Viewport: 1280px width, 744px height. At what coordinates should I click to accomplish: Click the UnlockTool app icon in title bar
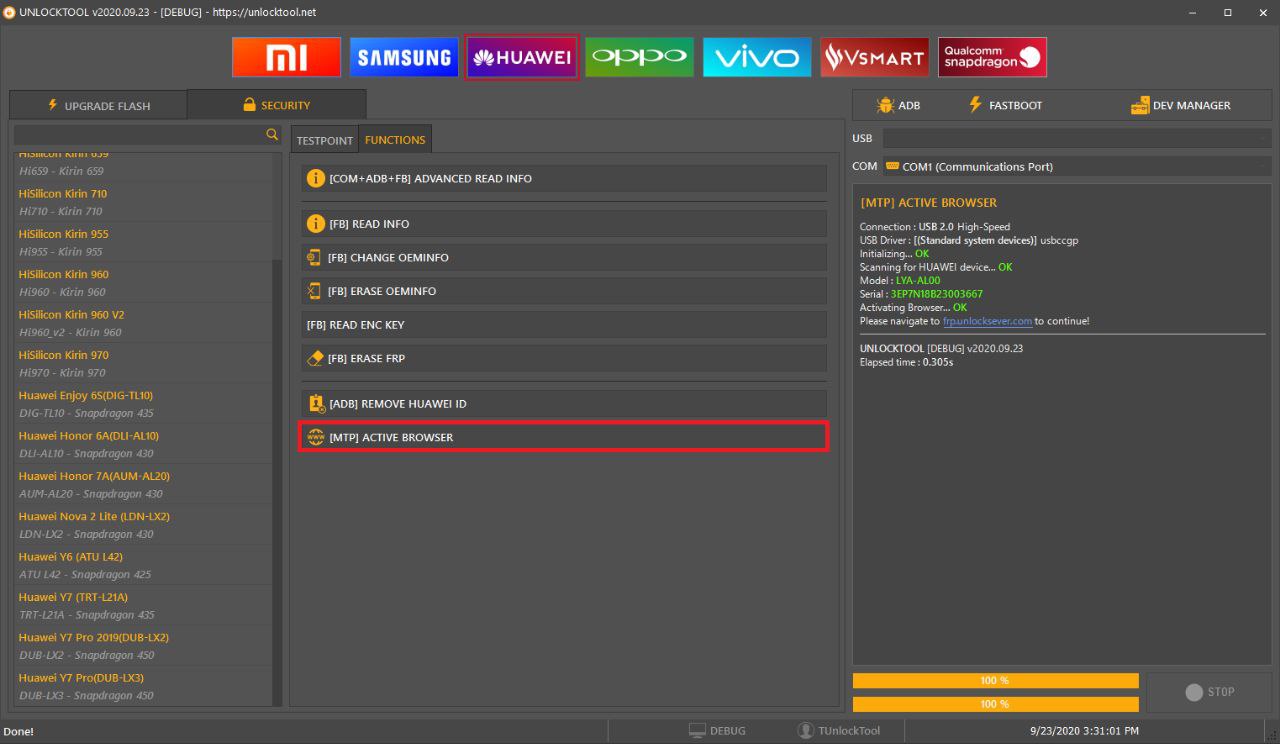pyautogui.click(x=9, y=12)
